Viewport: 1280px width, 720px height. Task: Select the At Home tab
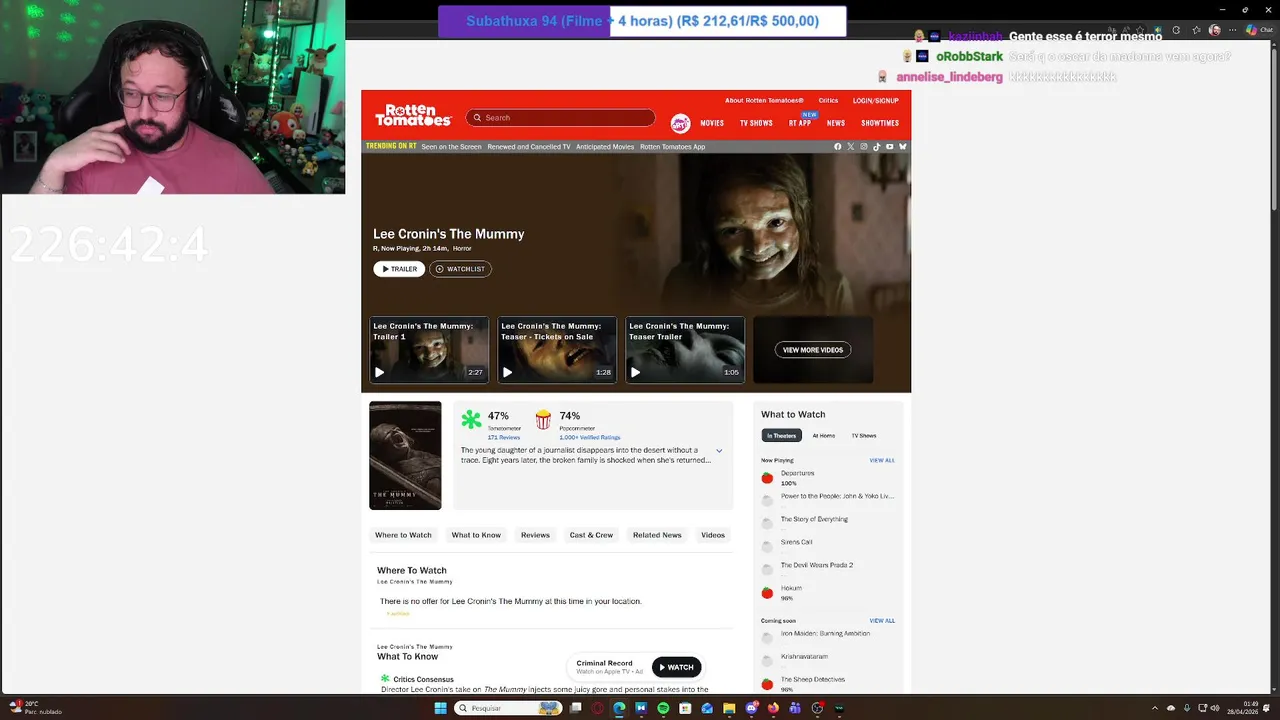(x=823, y=436)
